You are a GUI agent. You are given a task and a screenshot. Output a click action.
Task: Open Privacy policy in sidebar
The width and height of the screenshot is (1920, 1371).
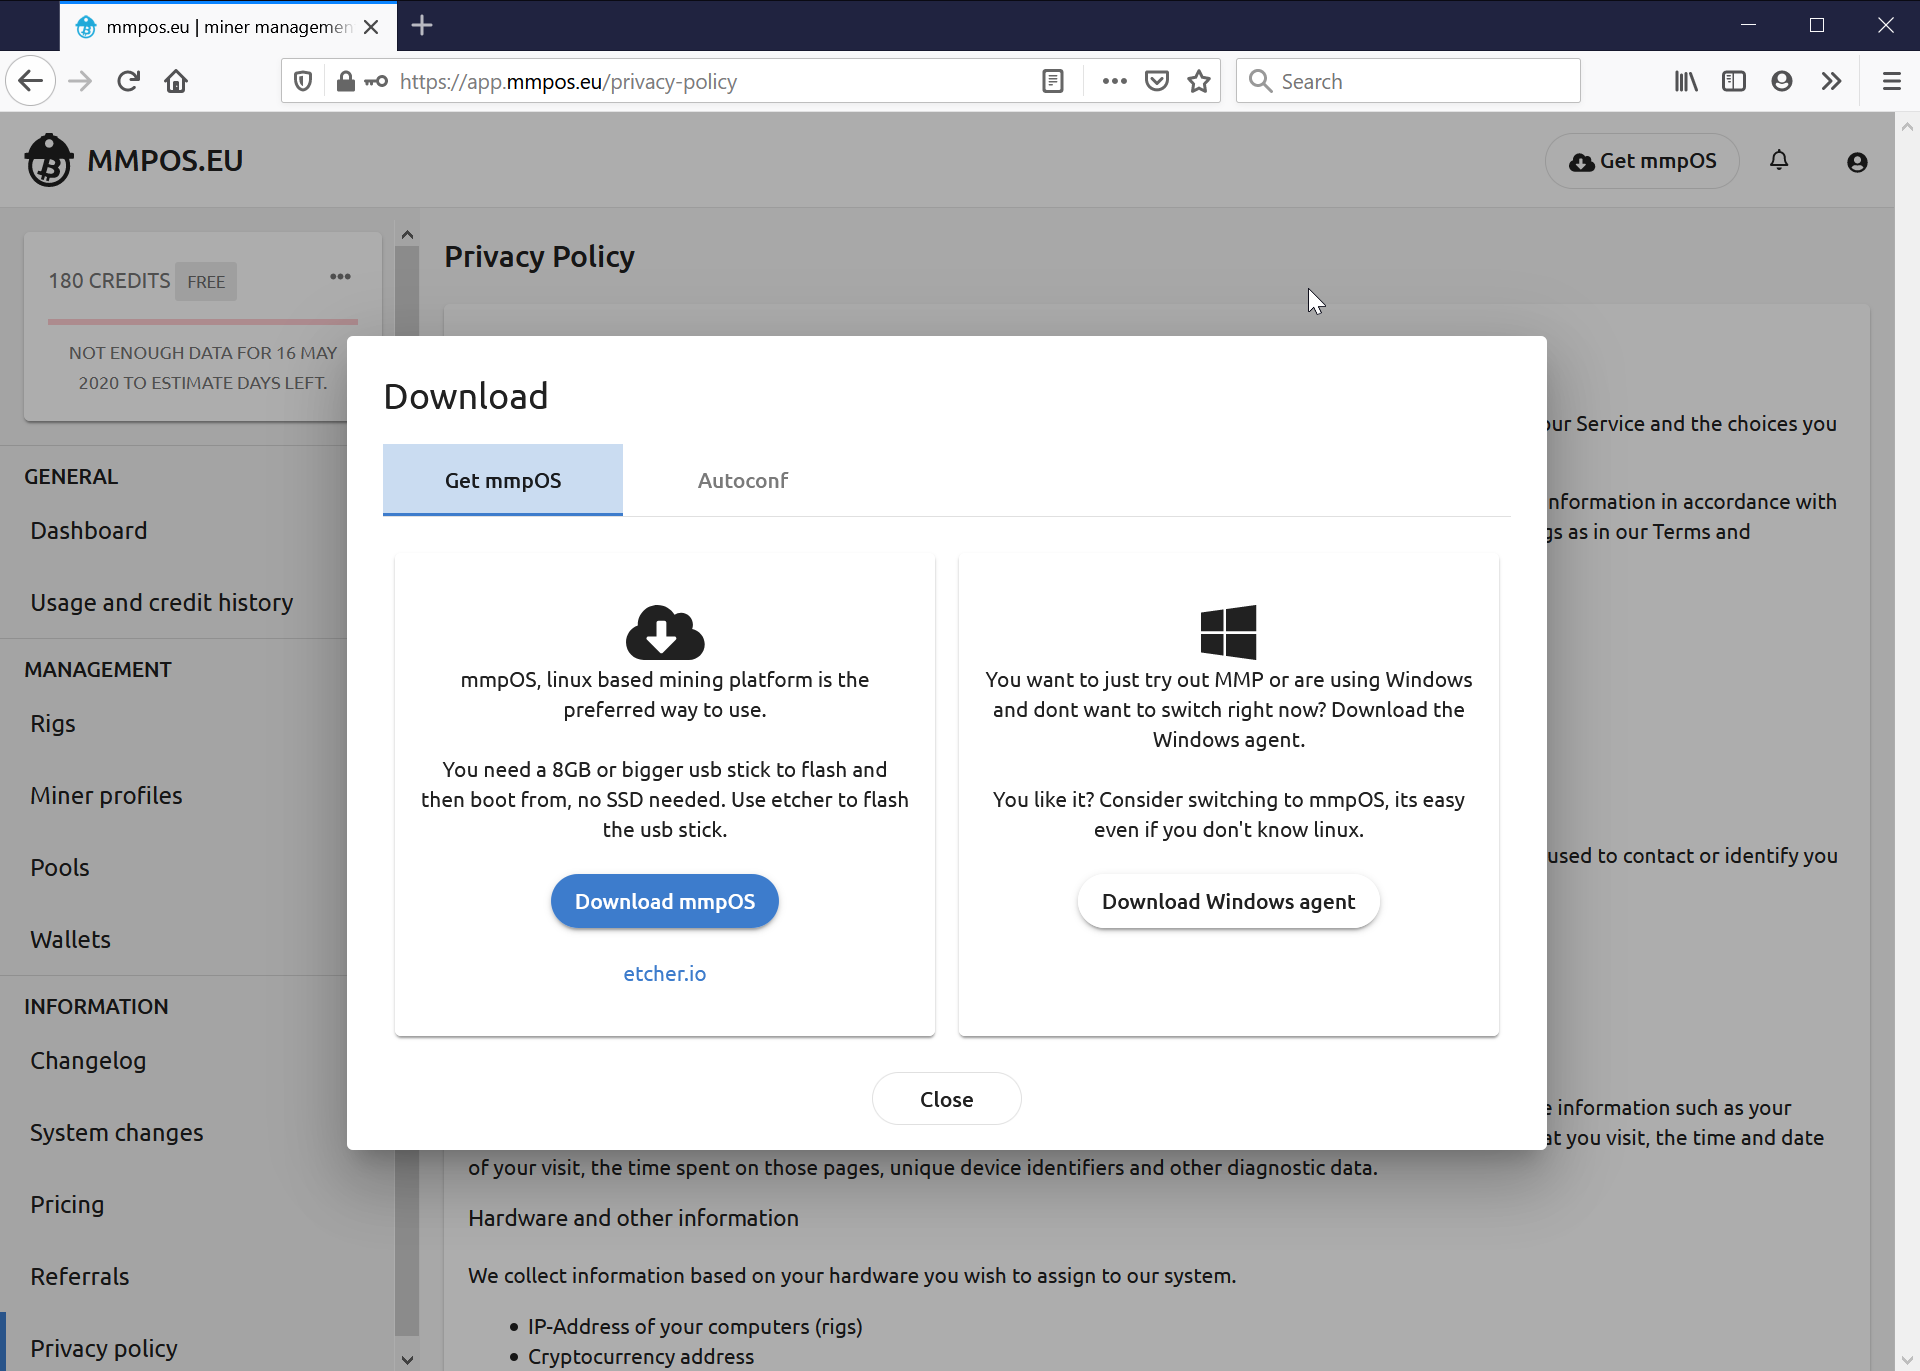[x=103, y=1348]
